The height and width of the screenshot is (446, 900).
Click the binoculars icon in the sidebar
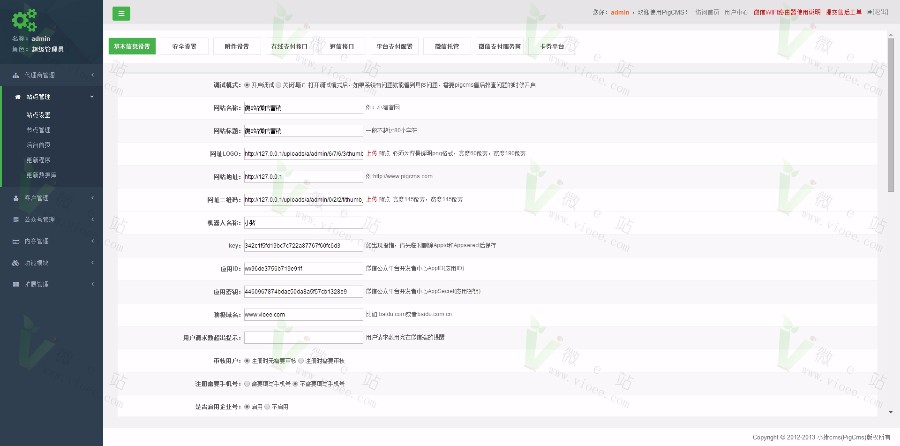(16, 263)
